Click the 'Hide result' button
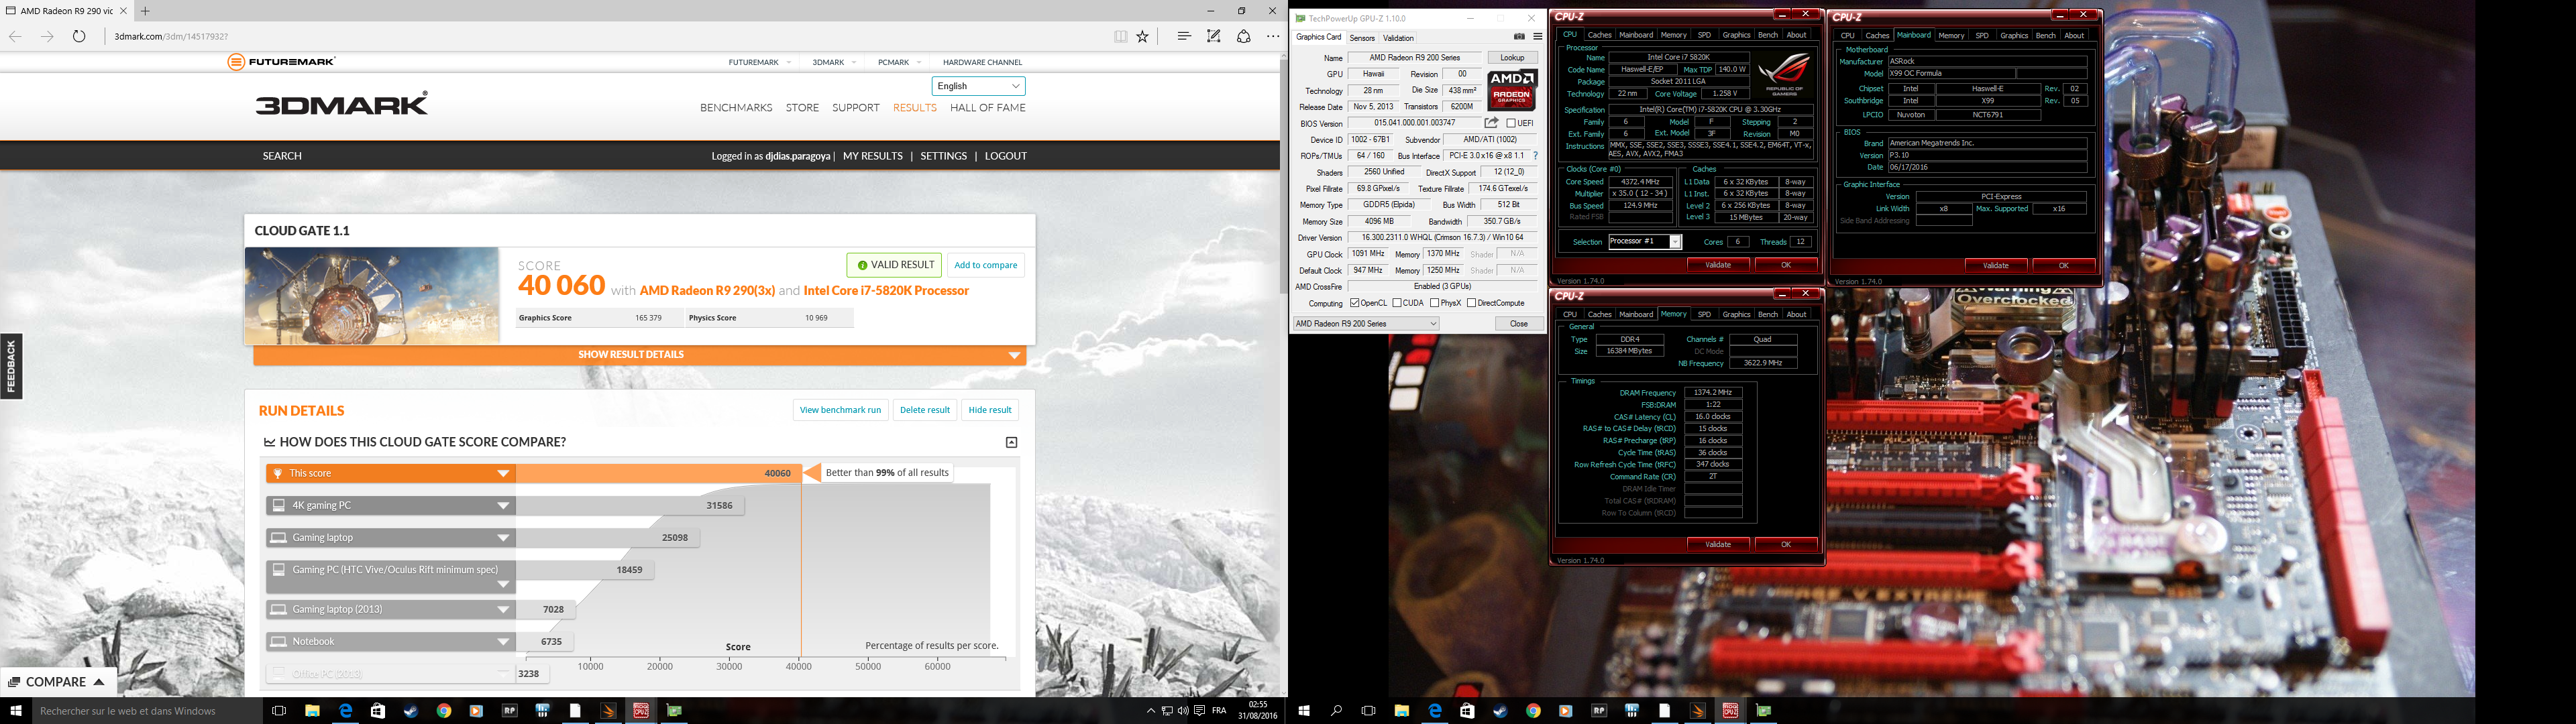This screenshot has height=724, width=2576. (x=990, y=410)
